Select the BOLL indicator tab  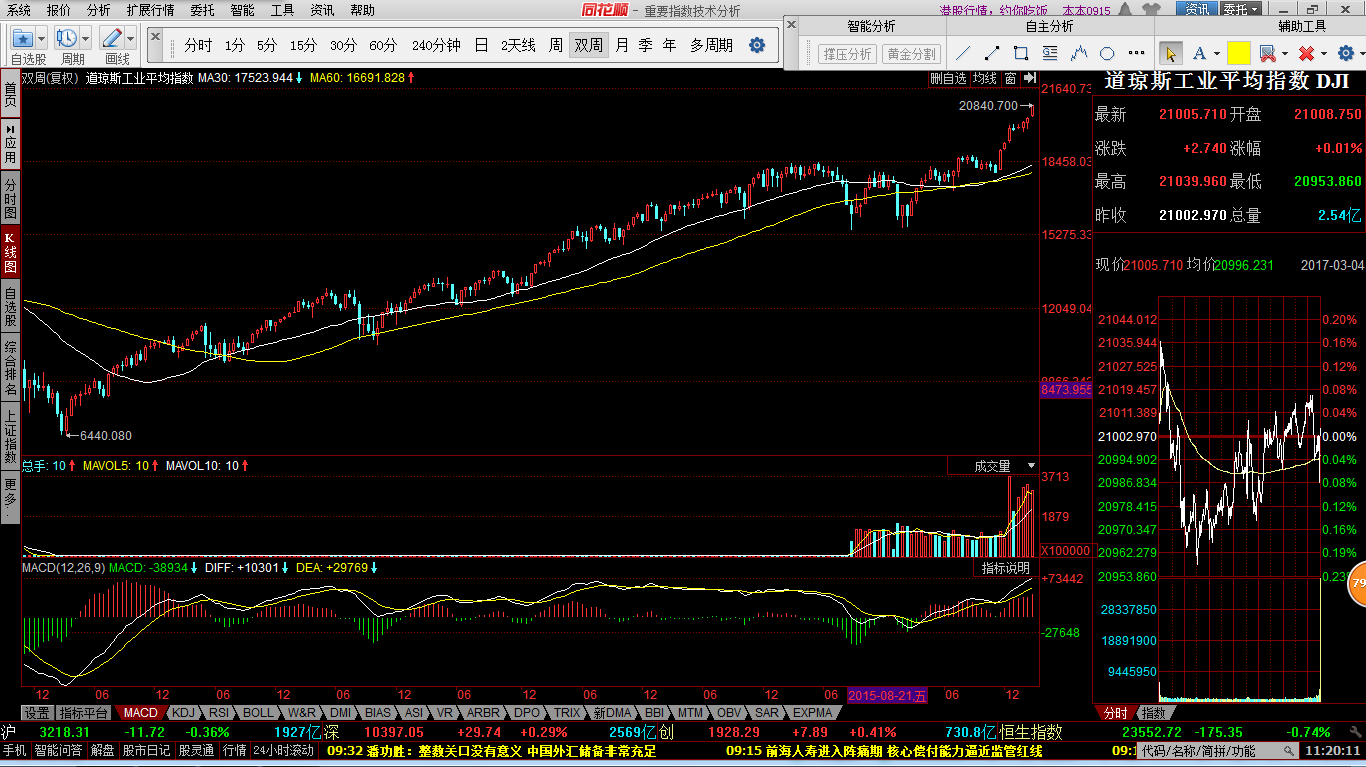(257, 713)
